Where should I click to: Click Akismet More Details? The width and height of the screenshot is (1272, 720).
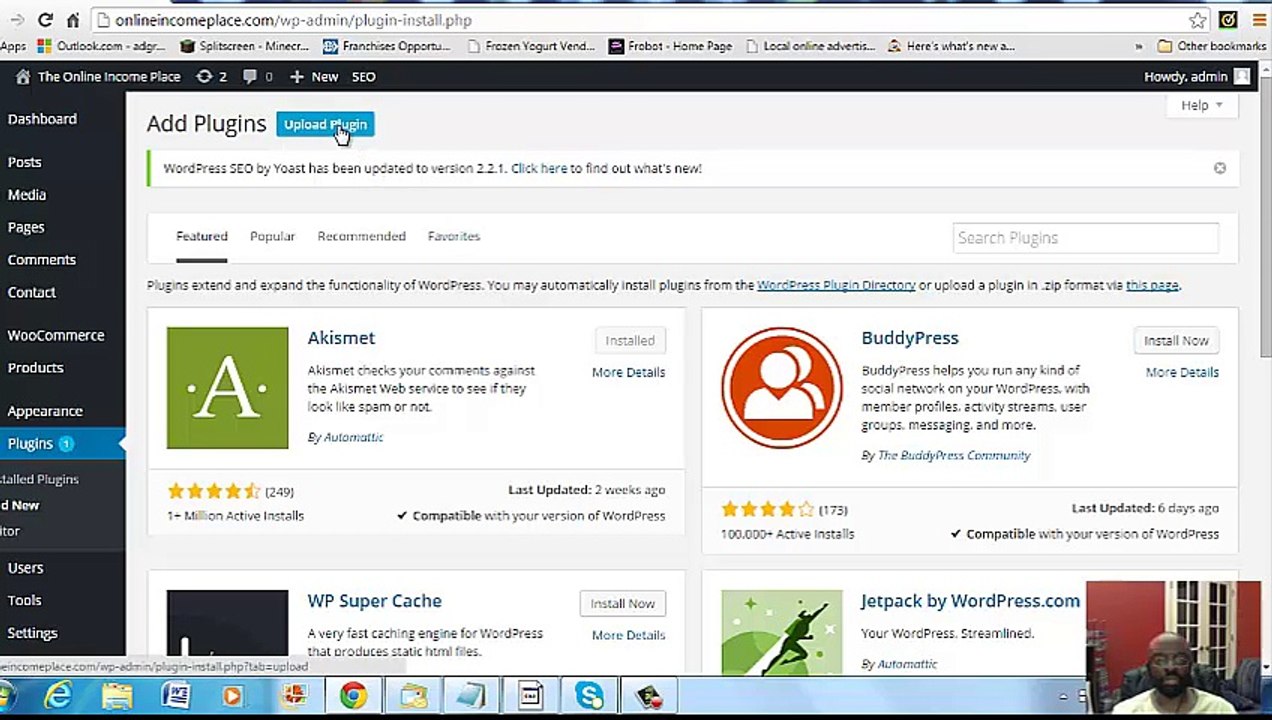(x=628, y=372)
